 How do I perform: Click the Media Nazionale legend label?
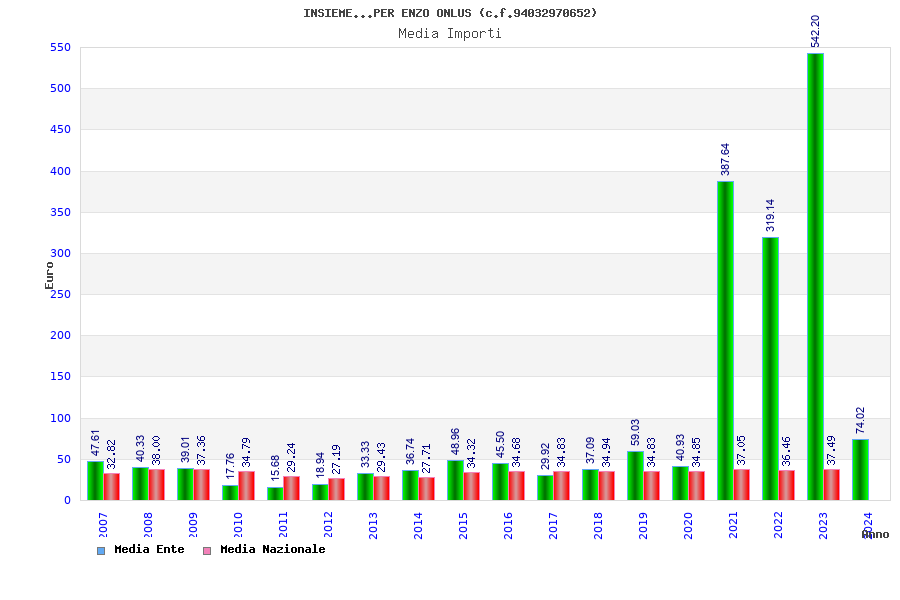pyautogui.click(x=272, y=549)
